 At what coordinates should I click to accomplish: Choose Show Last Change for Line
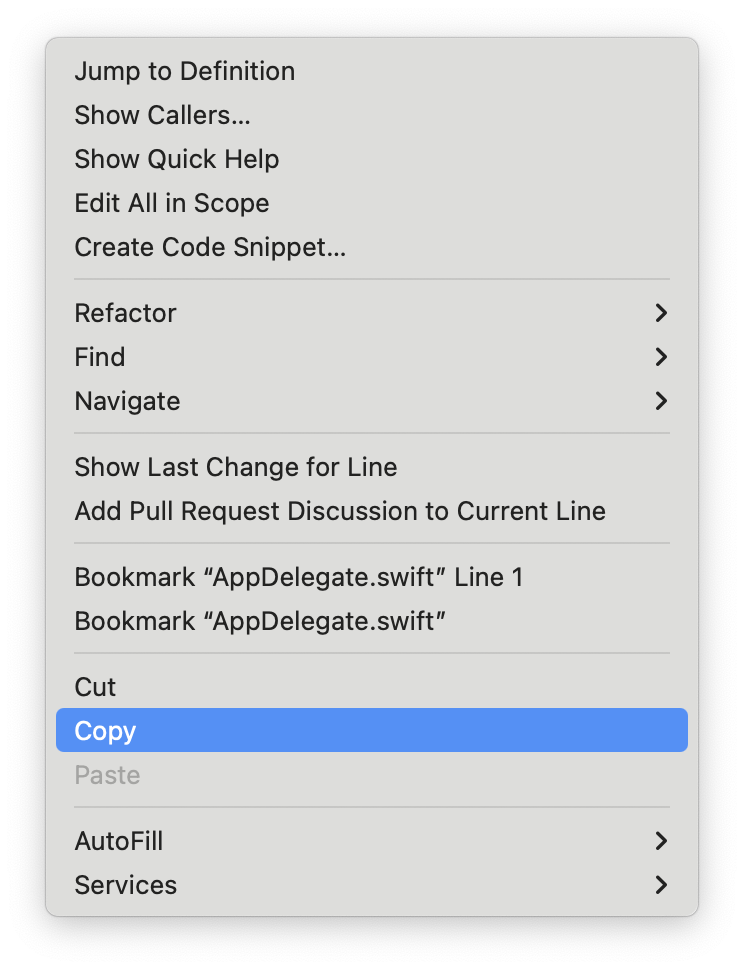tap(235, 467)
